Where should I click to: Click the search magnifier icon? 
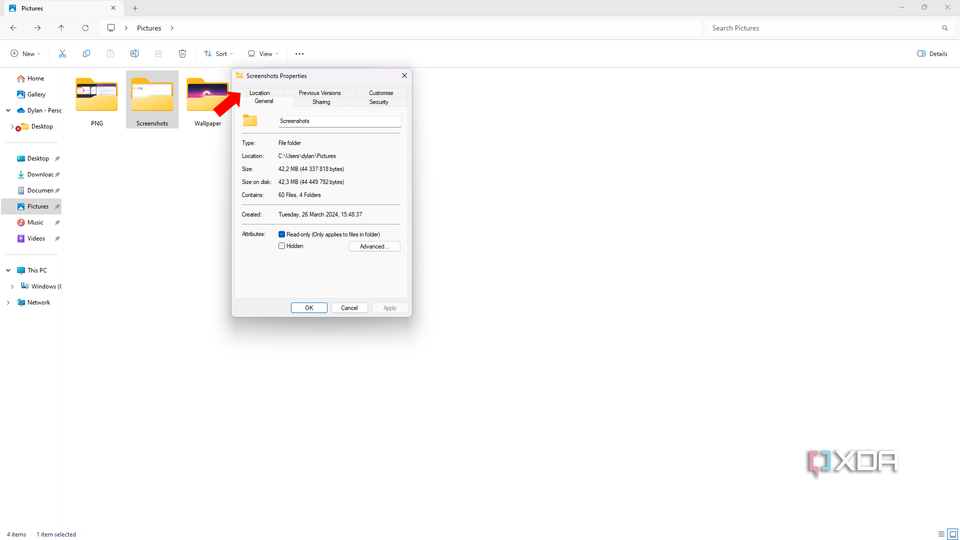click(945, 28)
